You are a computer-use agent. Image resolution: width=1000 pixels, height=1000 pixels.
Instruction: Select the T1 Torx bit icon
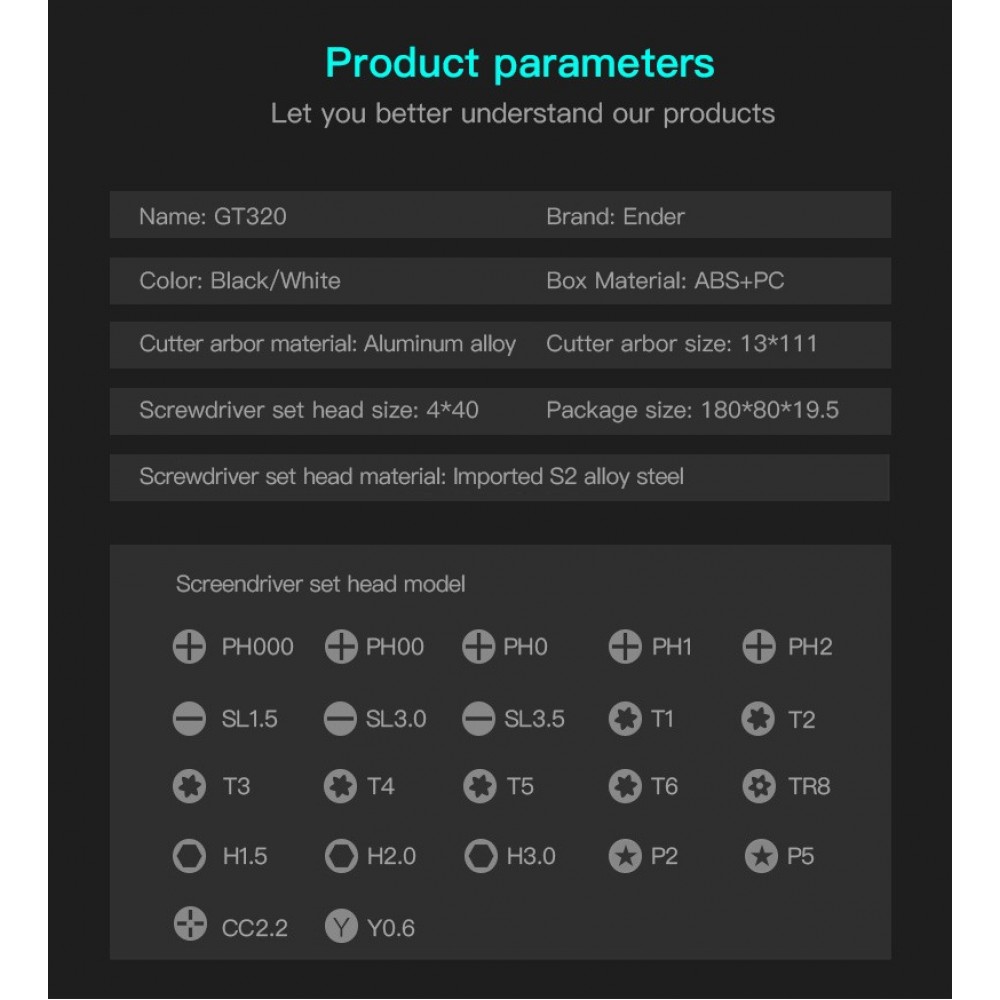coord(625,719)
